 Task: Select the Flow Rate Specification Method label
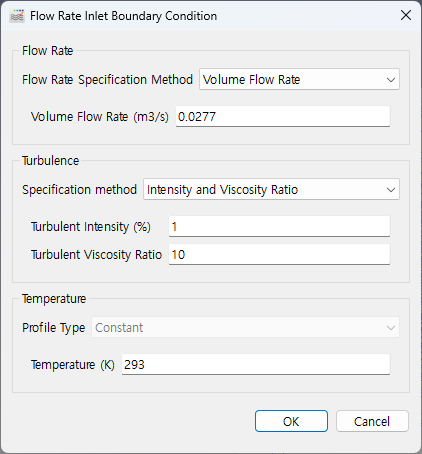pos(107,80)
